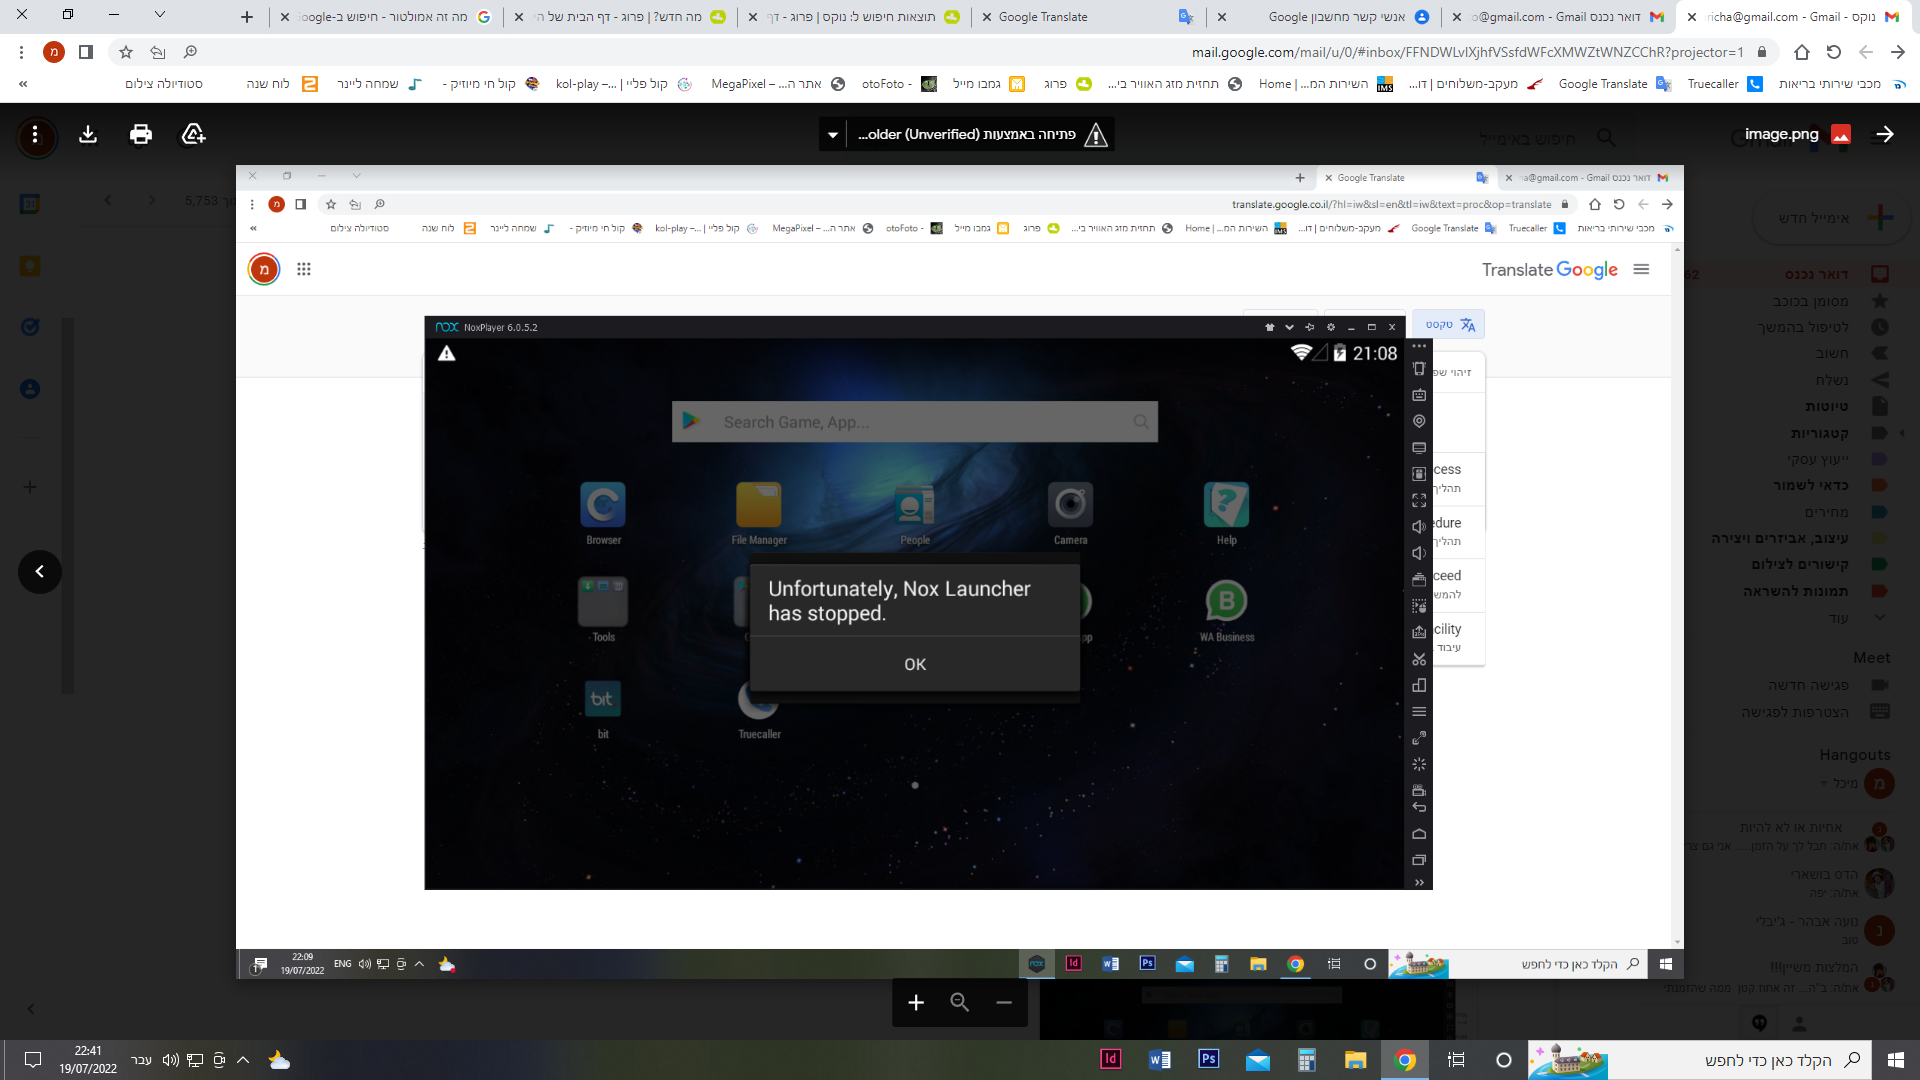Open the kol-play bookmark
The image size is (1920, 1080).
(x=623, y=84)
